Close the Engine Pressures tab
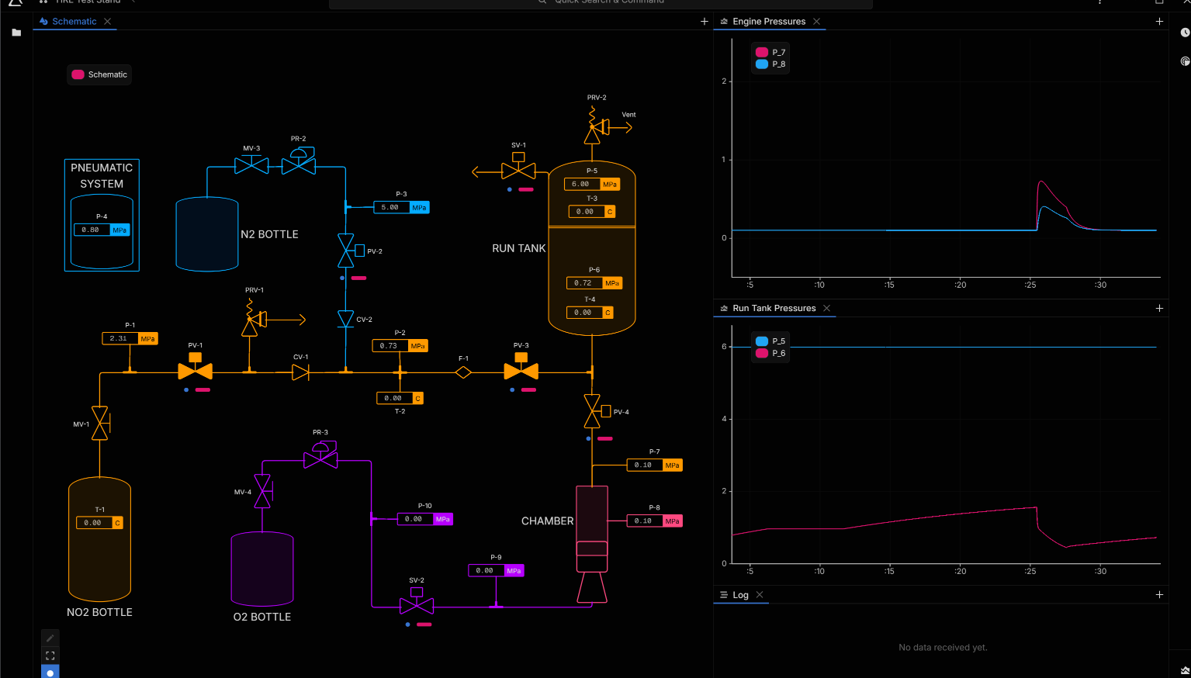 pos(817,21)
